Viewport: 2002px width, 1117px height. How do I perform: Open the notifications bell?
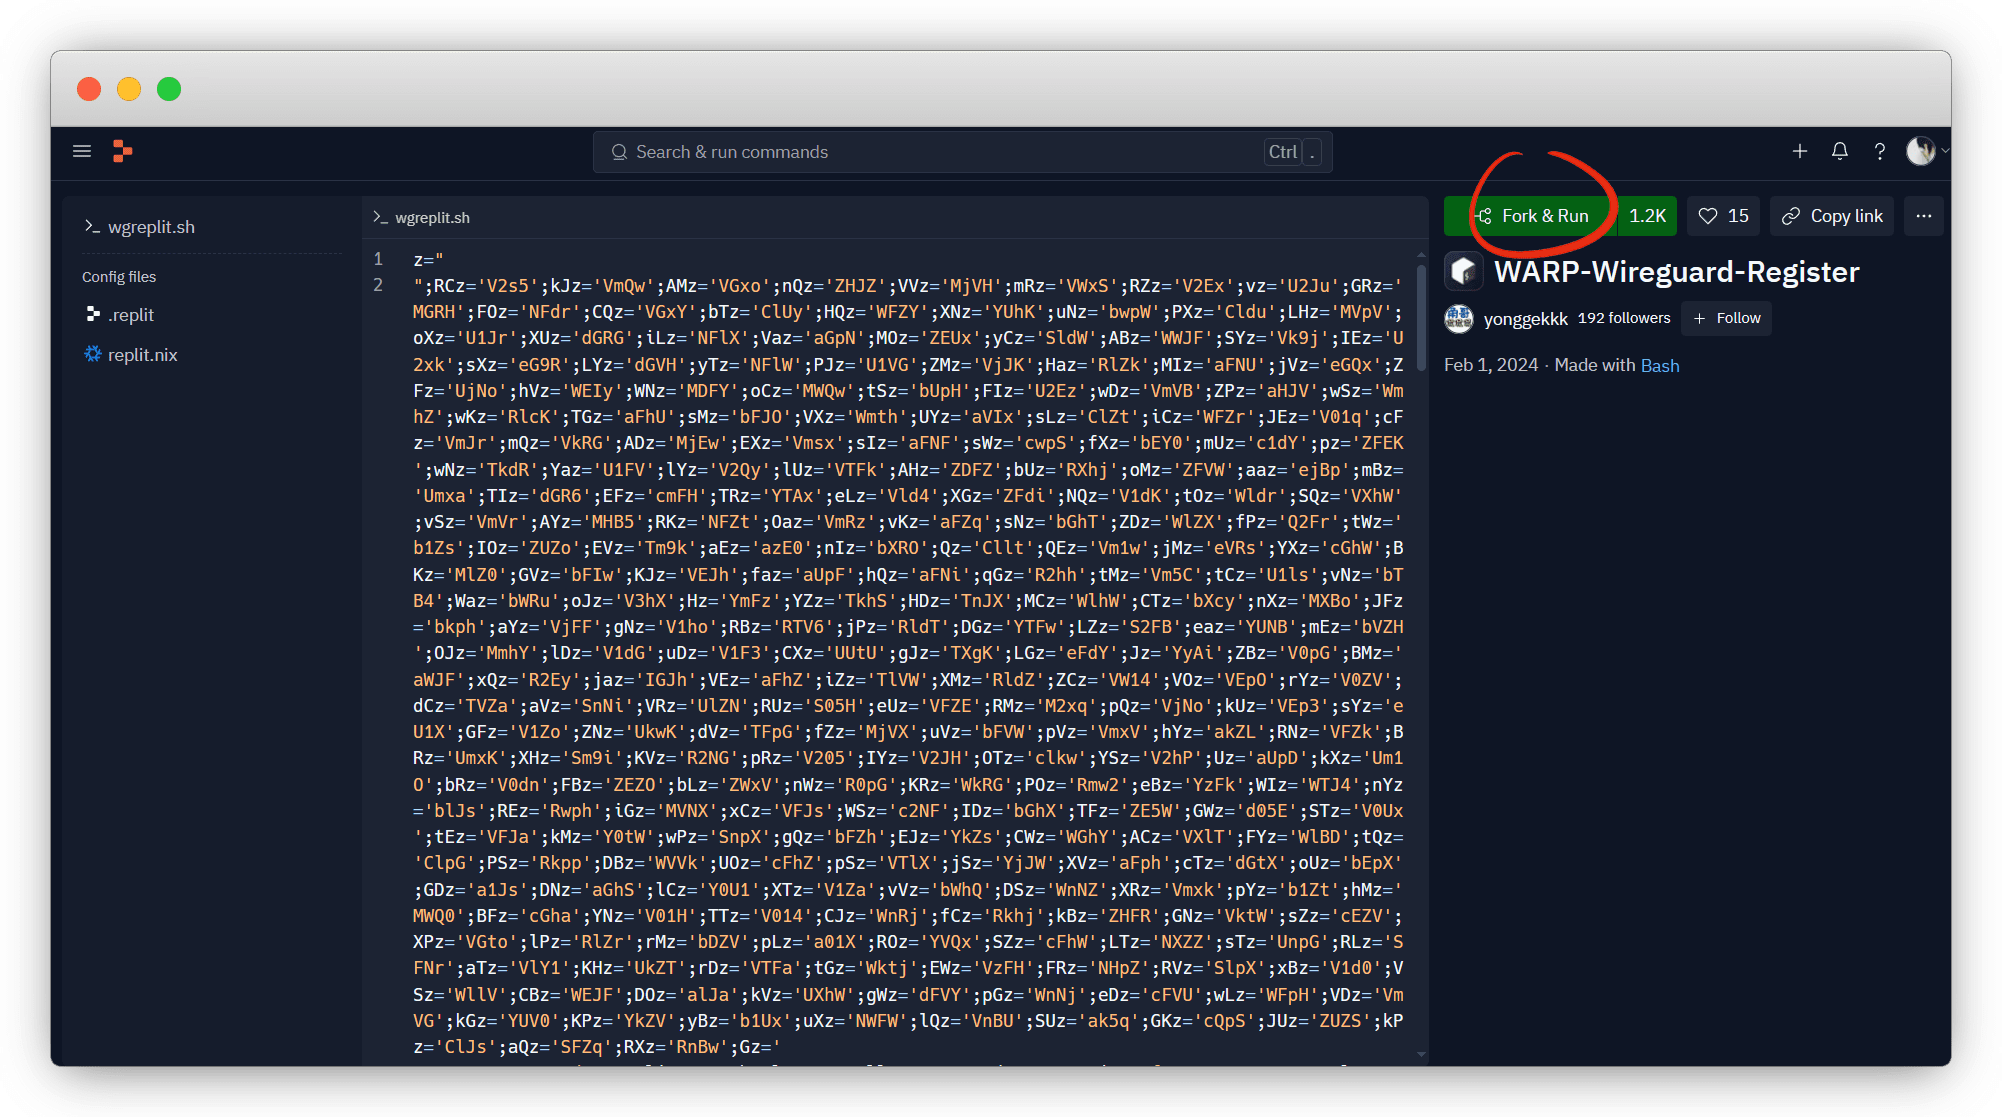[x=1839, y=151]
